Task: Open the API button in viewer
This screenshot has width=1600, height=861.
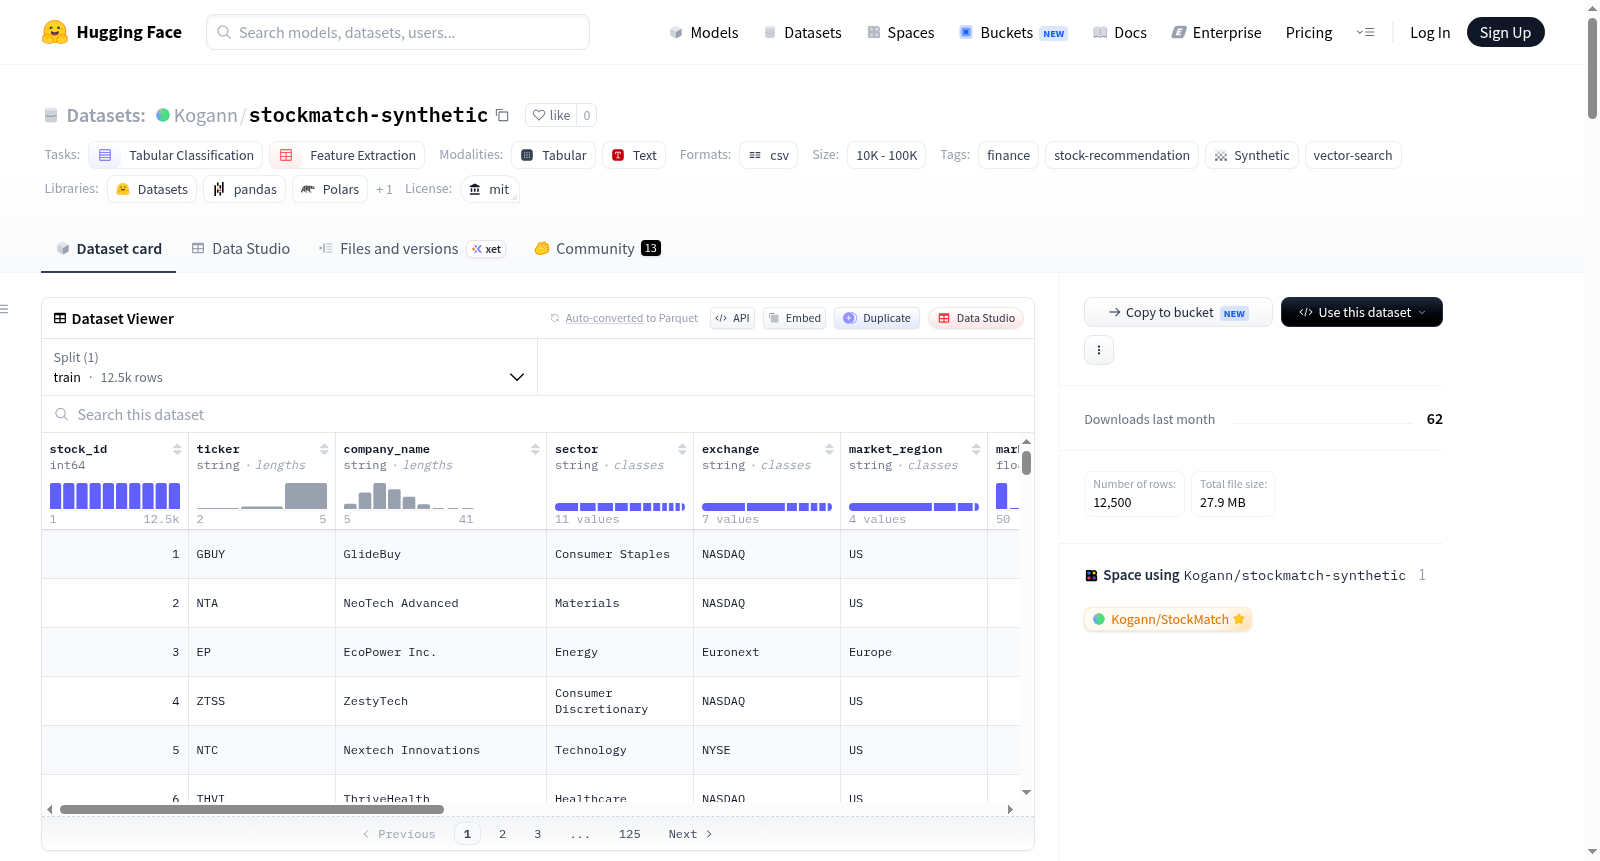Action: [732, 318]
